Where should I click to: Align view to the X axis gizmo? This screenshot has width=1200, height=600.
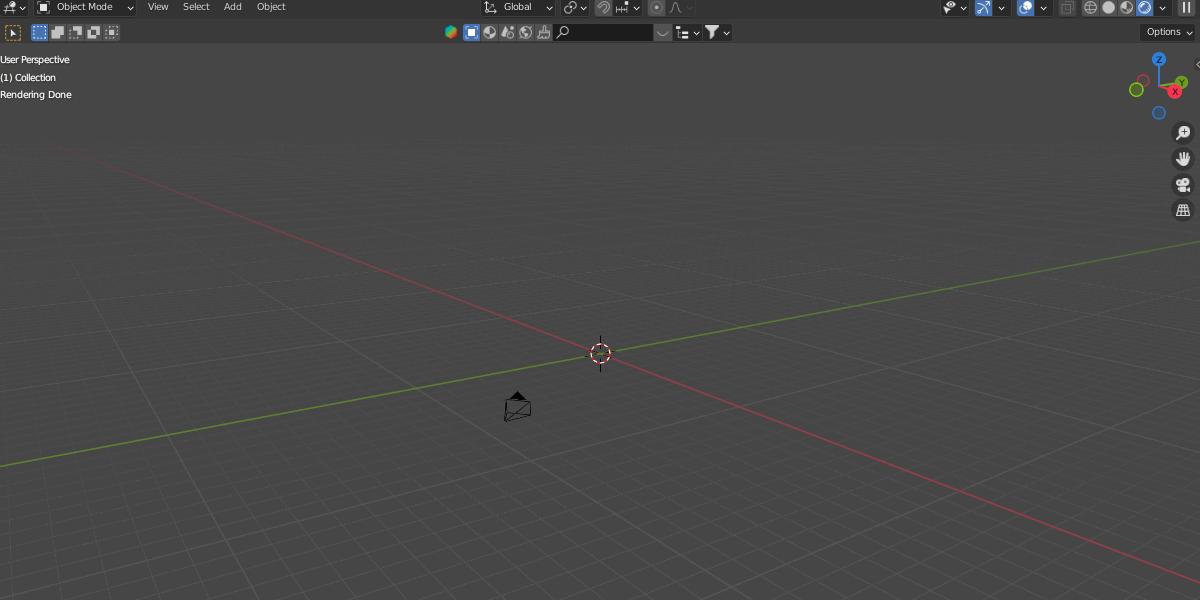(x=1175, y=91)
